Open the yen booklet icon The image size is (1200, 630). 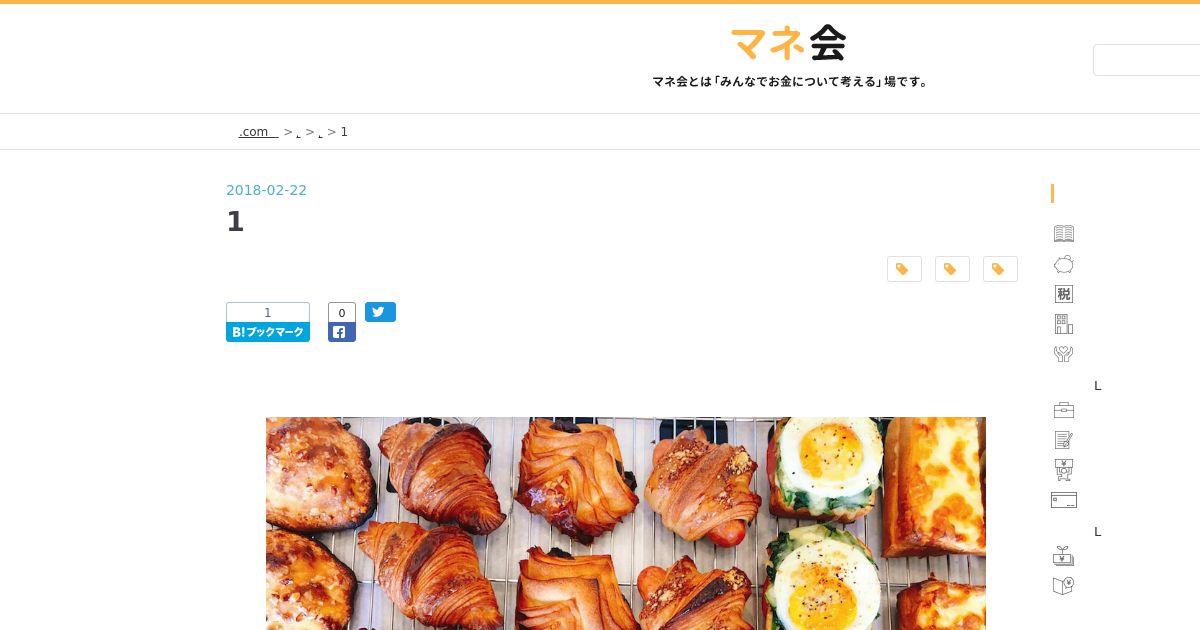[x=1063, y=586]
